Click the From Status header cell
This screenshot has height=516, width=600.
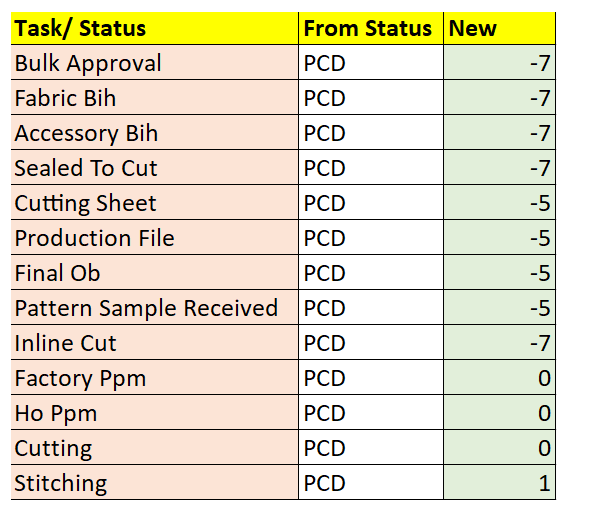coord(371,28)
